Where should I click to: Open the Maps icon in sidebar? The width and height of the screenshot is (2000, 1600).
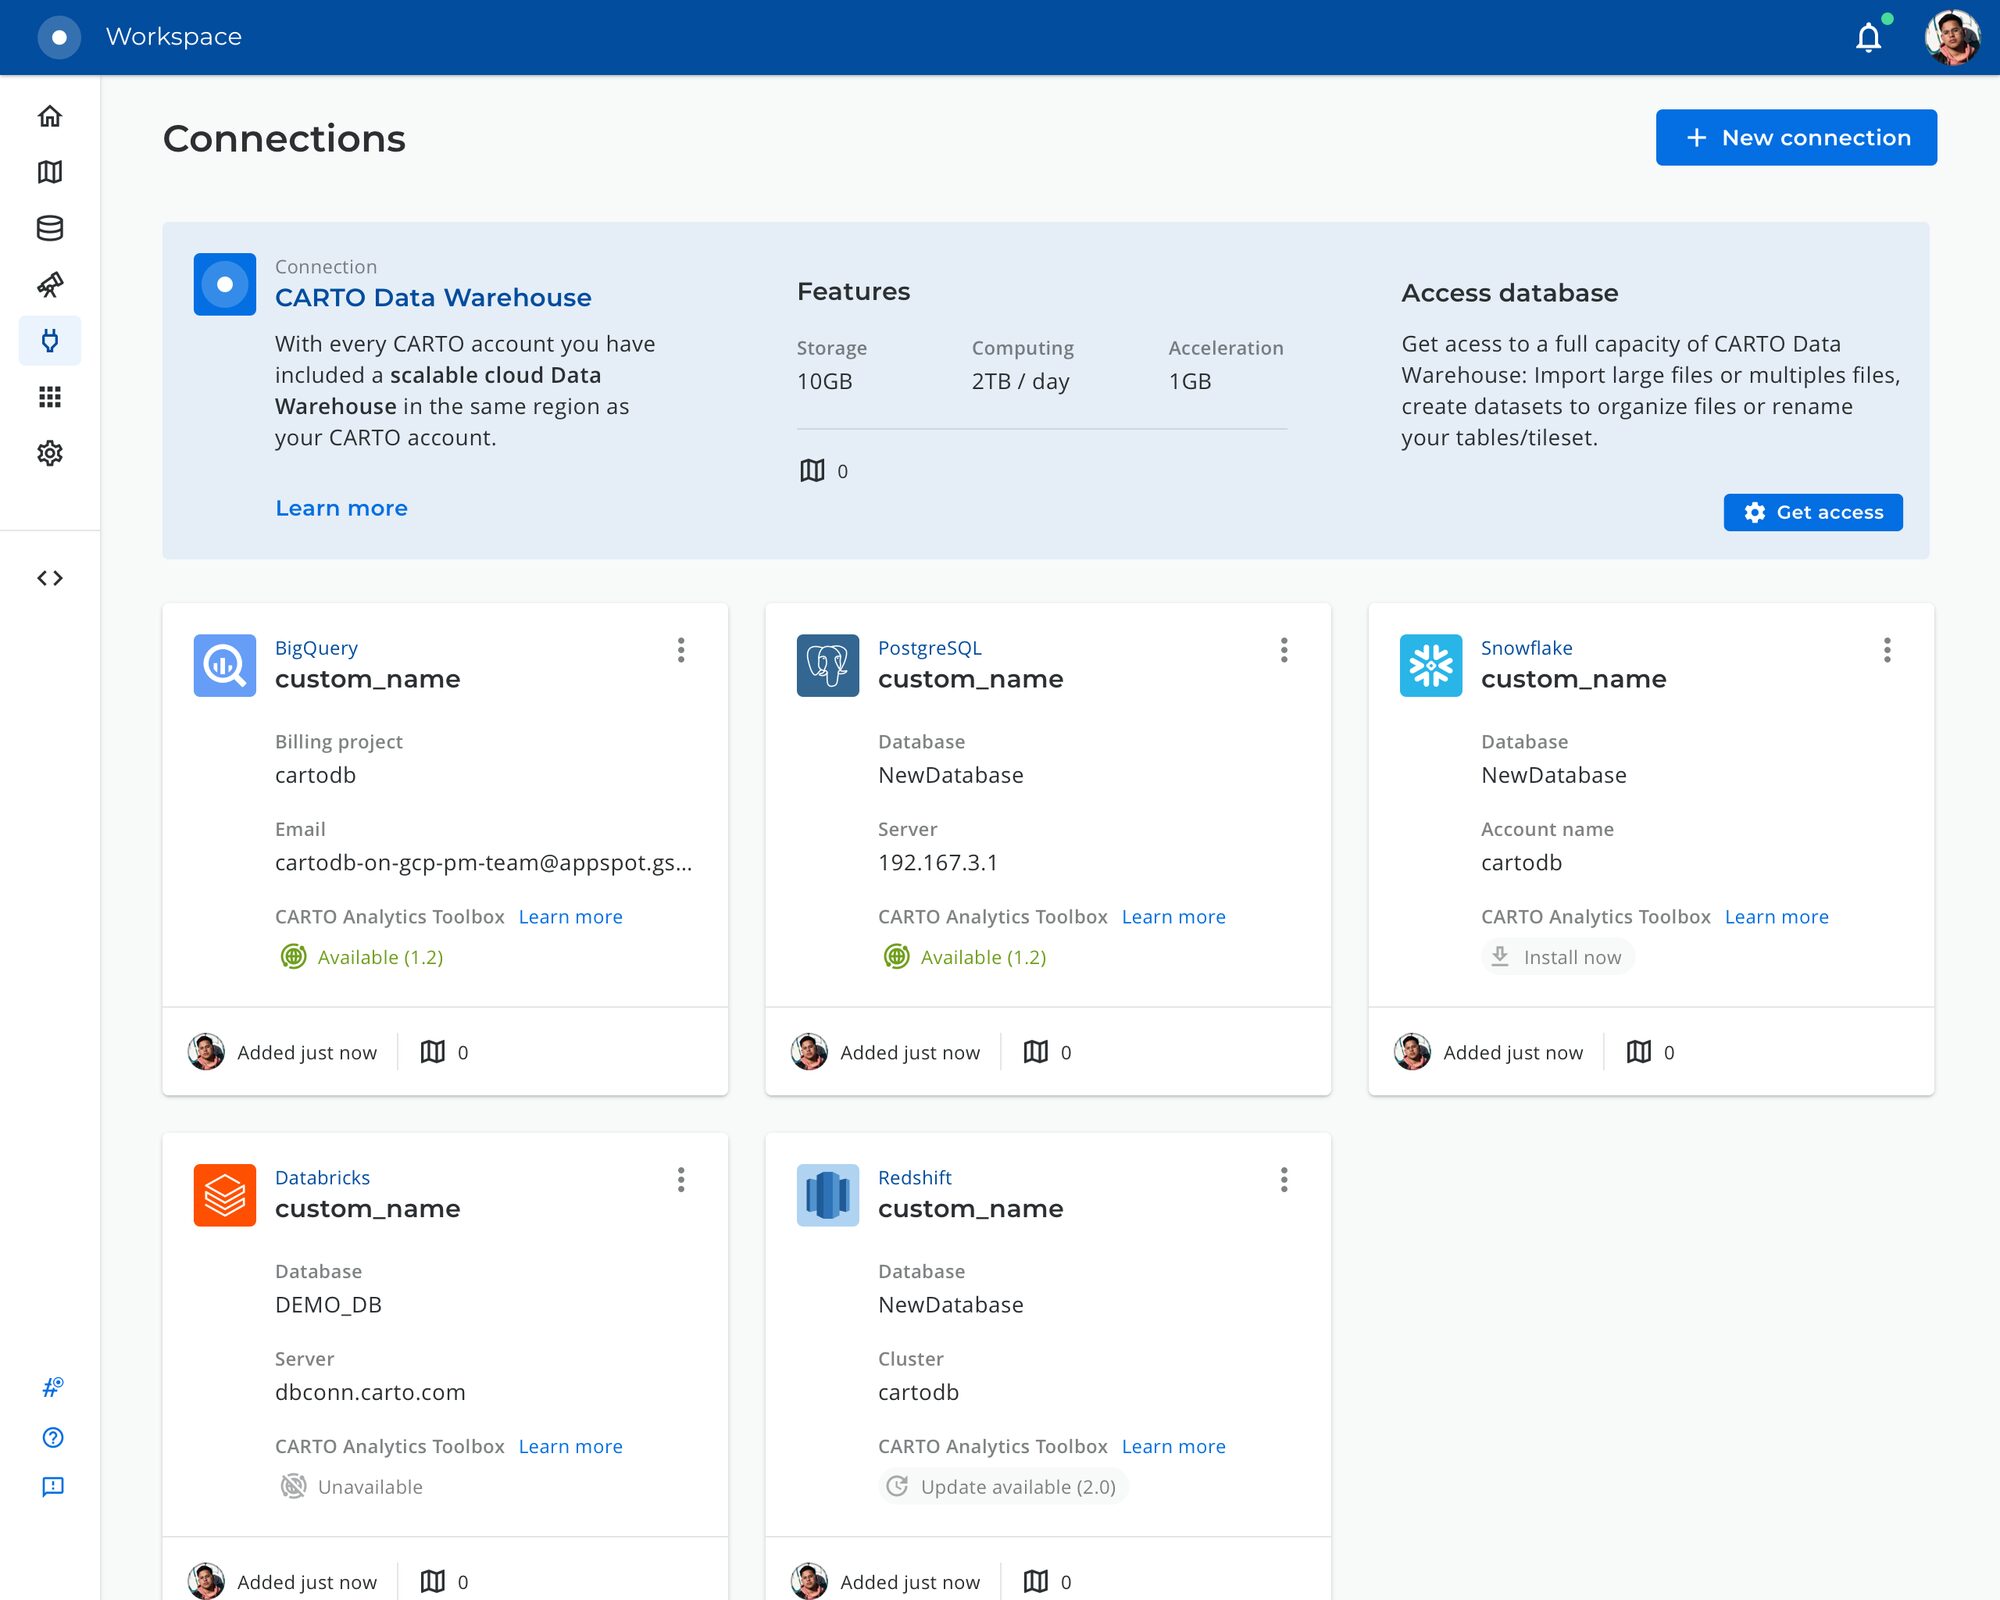pyautogui.click(x=50, y=172)
